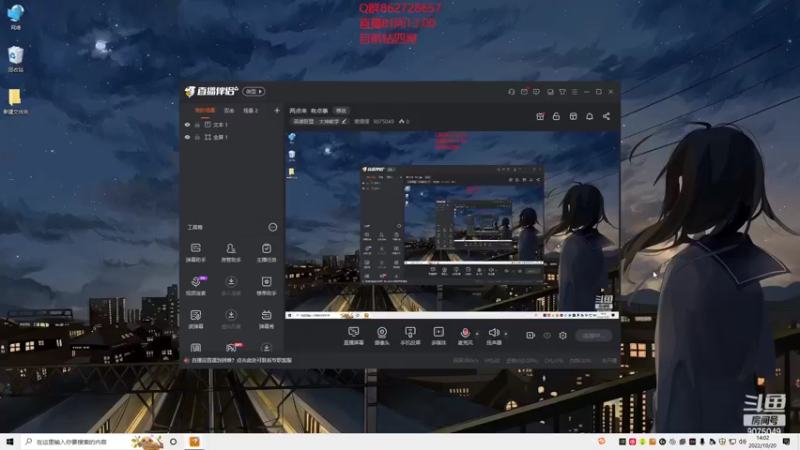Click the mini window icon in title bar

[550, 92]
